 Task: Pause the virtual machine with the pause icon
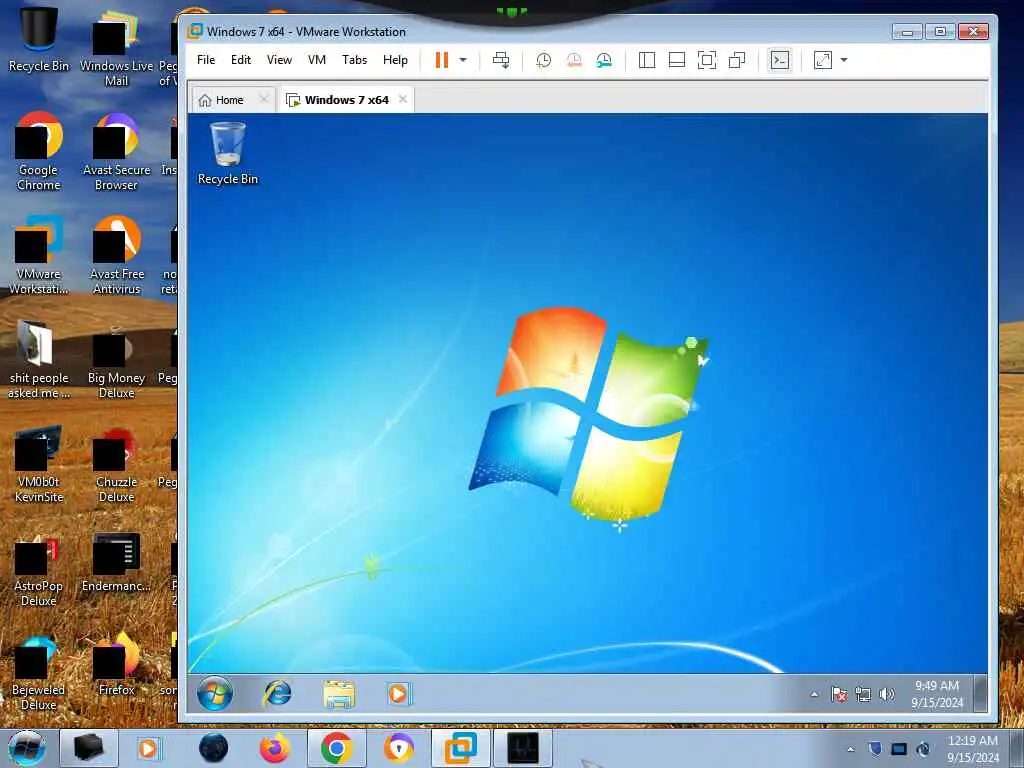coord(442,60)
